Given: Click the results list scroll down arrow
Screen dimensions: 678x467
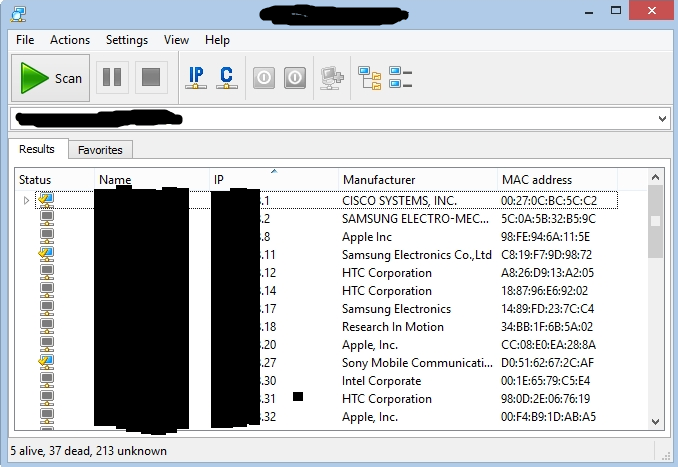Looking at the screenshot, I should click(656, 422).
